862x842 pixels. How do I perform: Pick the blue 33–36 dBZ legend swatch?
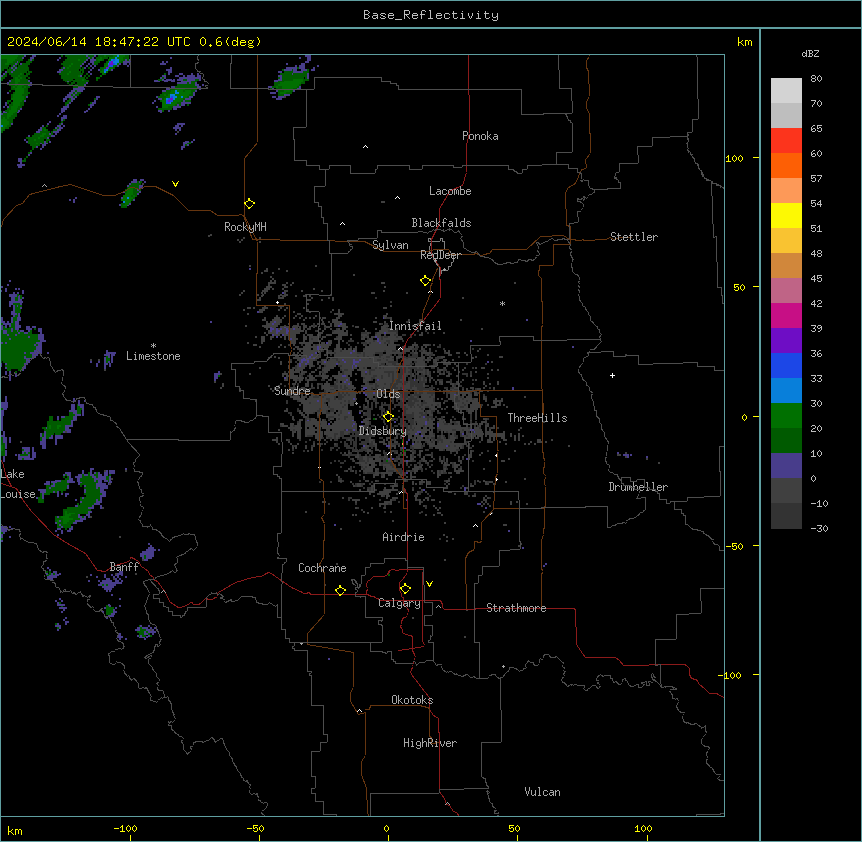tap(786, 365)
